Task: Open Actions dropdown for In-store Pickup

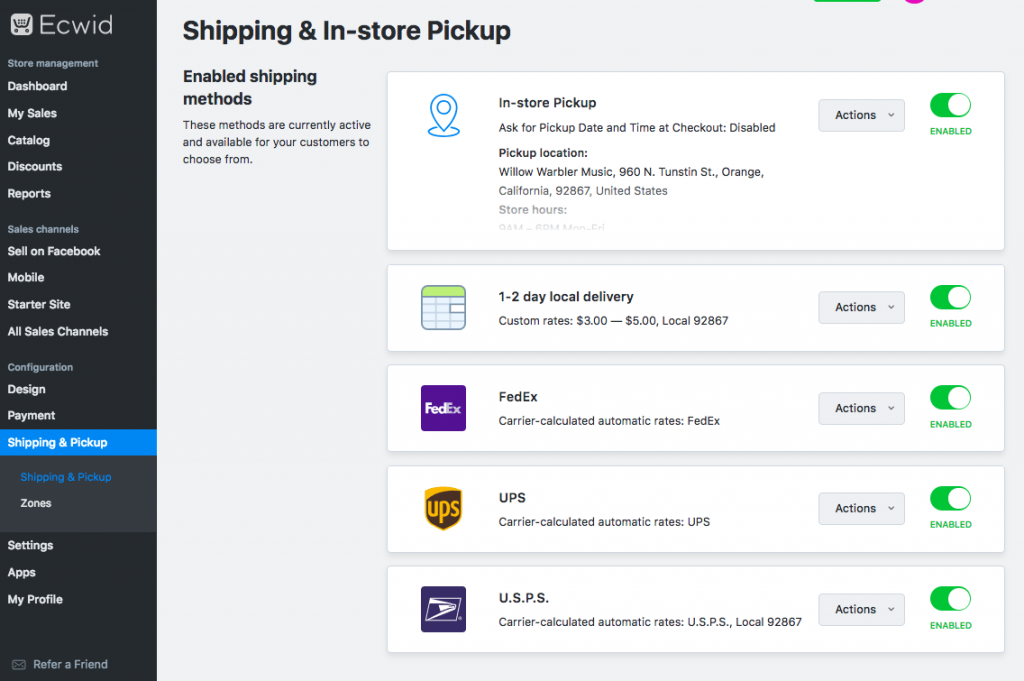Action: [861, 115]
